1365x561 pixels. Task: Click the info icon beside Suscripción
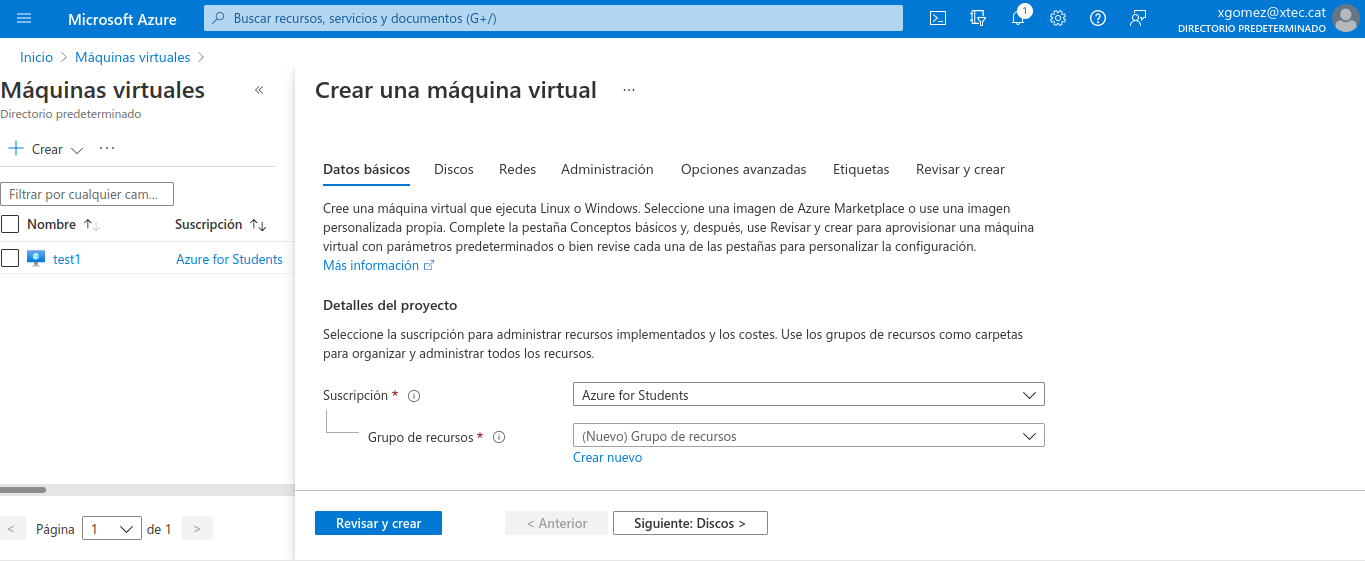(414, 396)
